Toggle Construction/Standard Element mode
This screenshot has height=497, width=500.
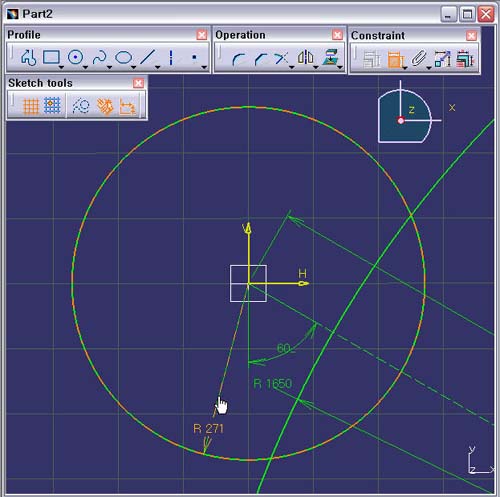tap(81, 106)
